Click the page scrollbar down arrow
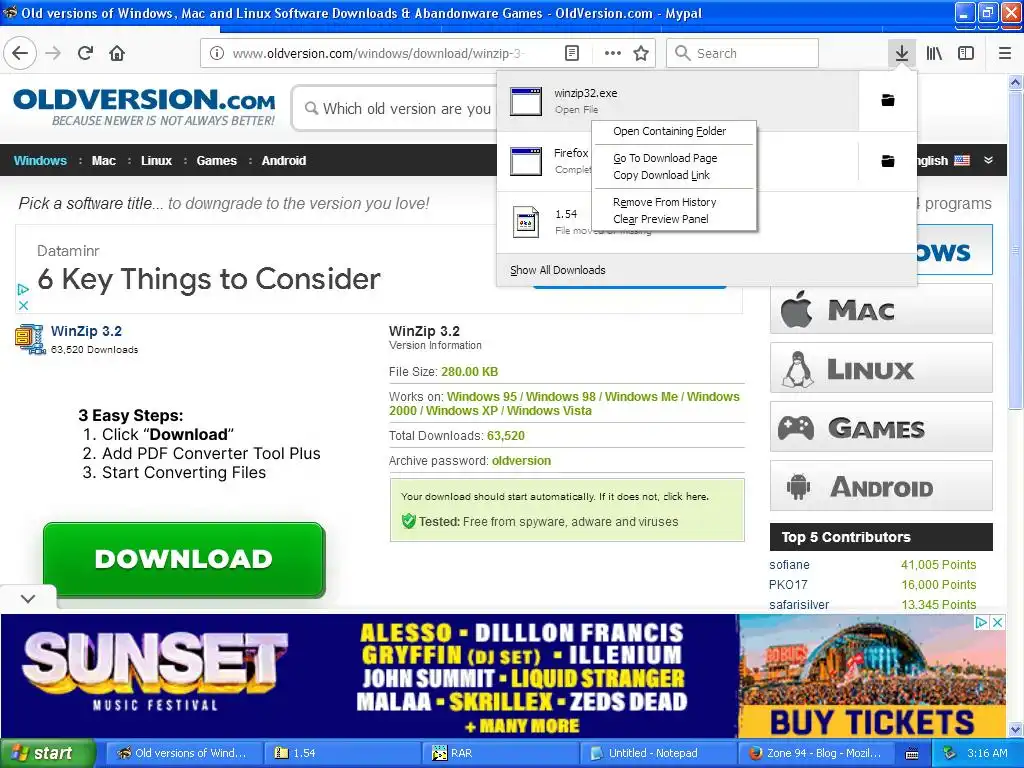Screen dimensions: 1024x768 click(1015, 729)
